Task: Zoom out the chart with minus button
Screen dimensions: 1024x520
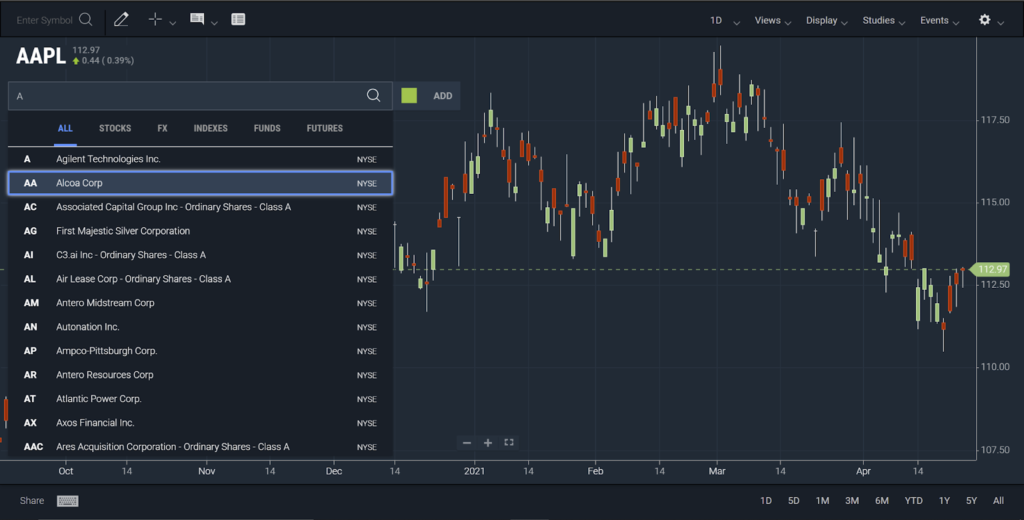Action: click(467, 443)
